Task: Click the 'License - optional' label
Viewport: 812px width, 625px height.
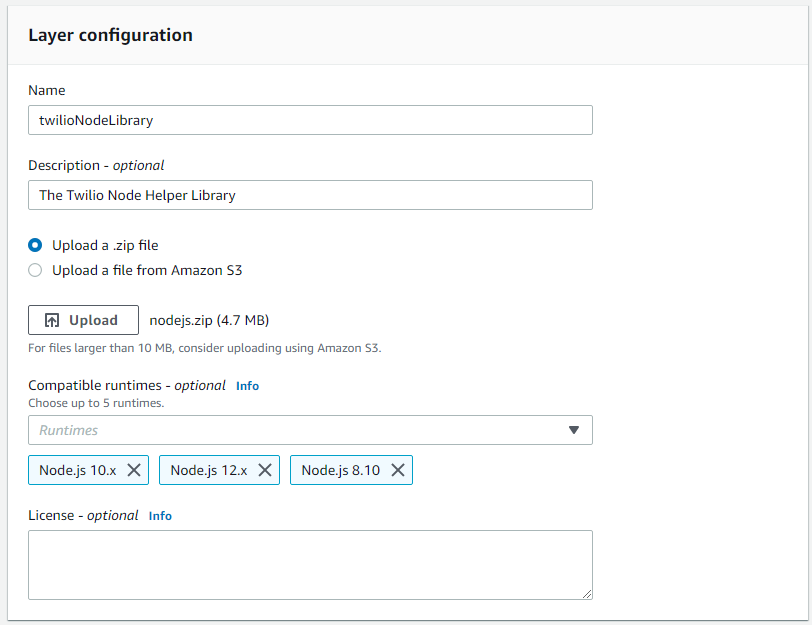Action: 83,516
